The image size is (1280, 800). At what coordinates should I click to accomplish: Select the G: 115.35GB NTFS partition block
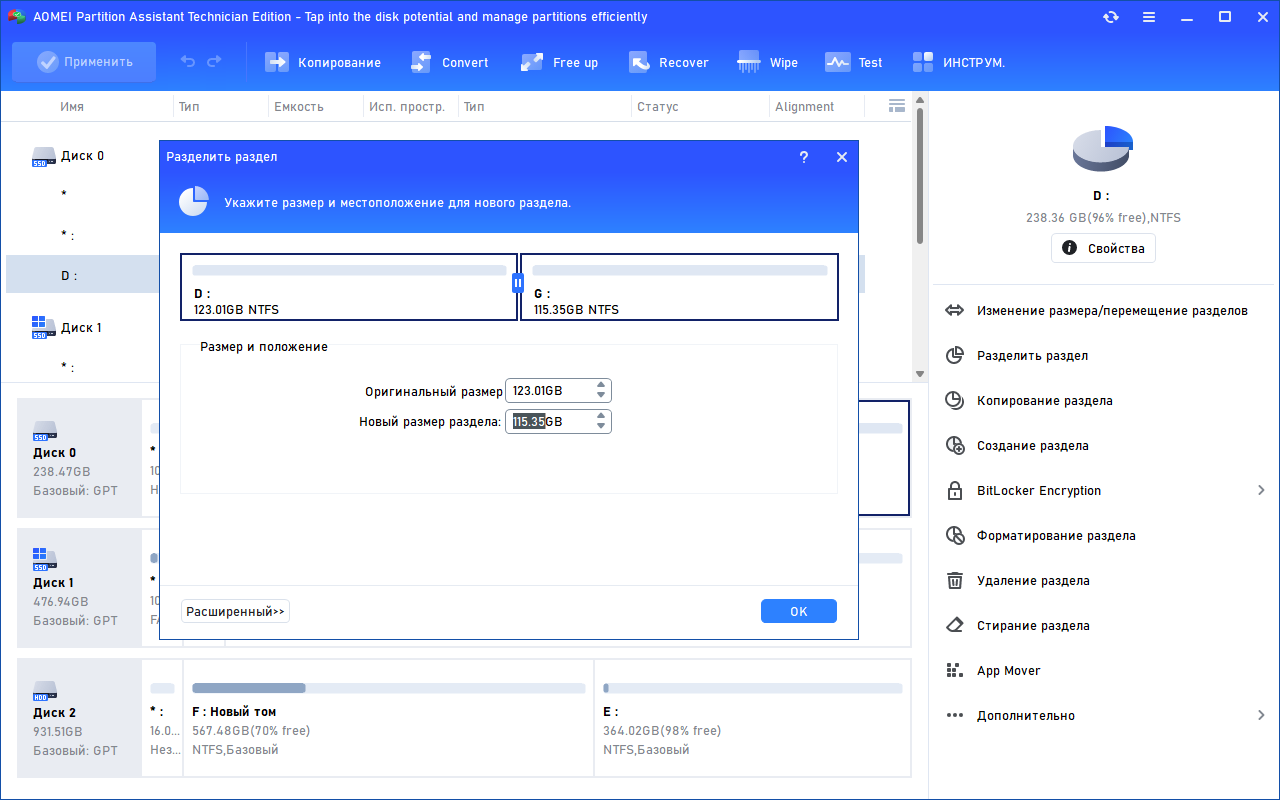[x=680, y=287]
